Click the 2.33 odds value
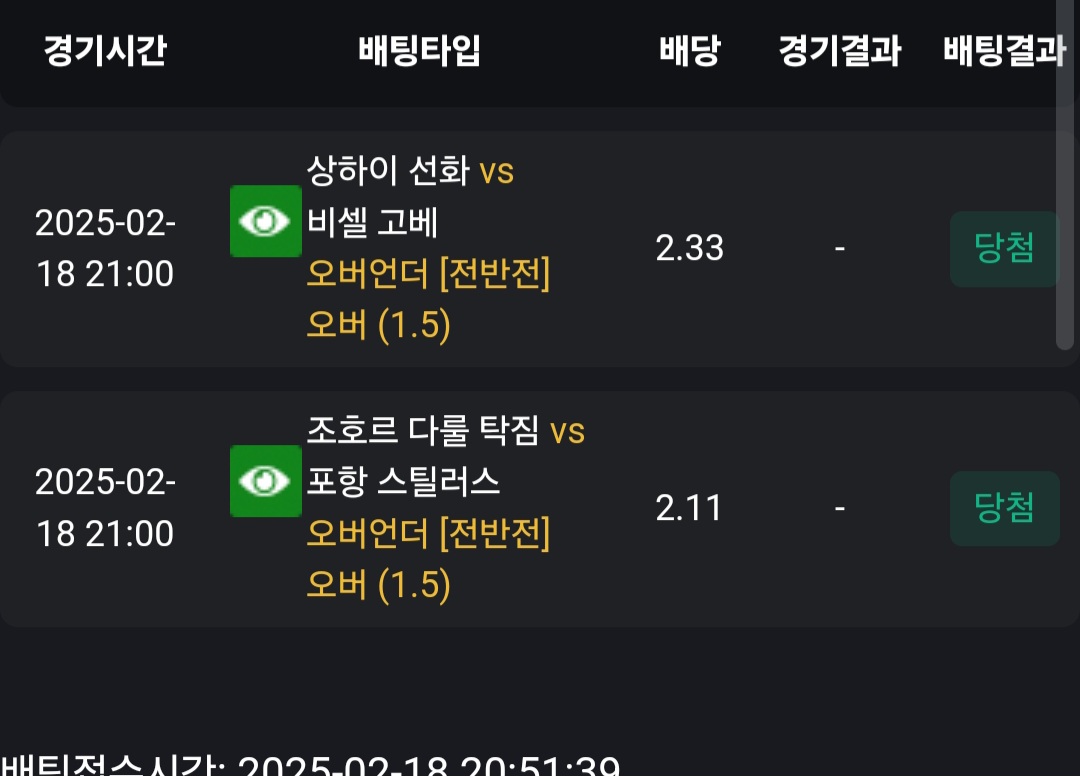1080x776 pixels. pos(689,248)
